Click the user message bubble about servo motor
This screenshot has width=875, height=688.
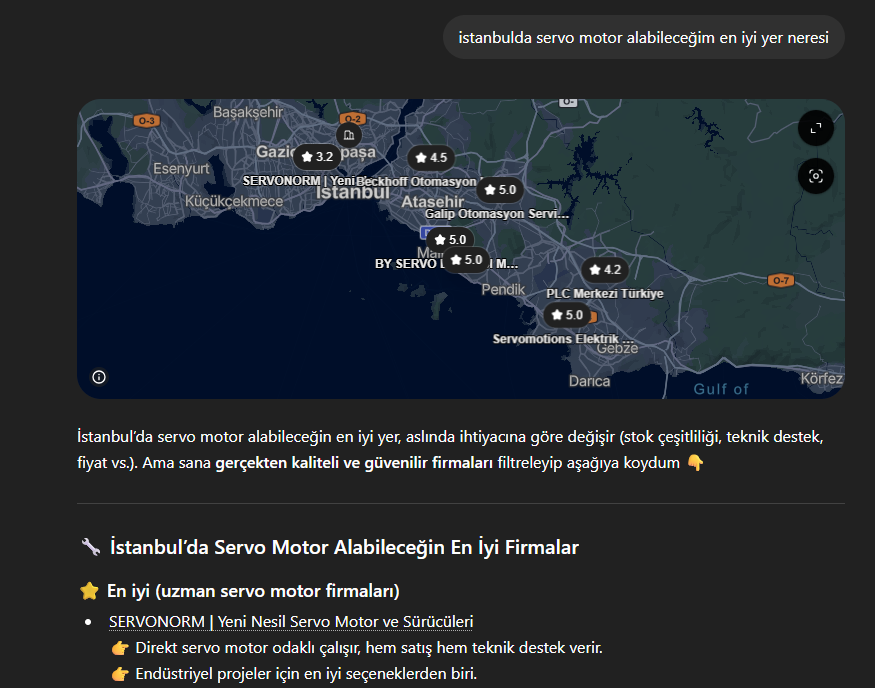tap(643, 38)
